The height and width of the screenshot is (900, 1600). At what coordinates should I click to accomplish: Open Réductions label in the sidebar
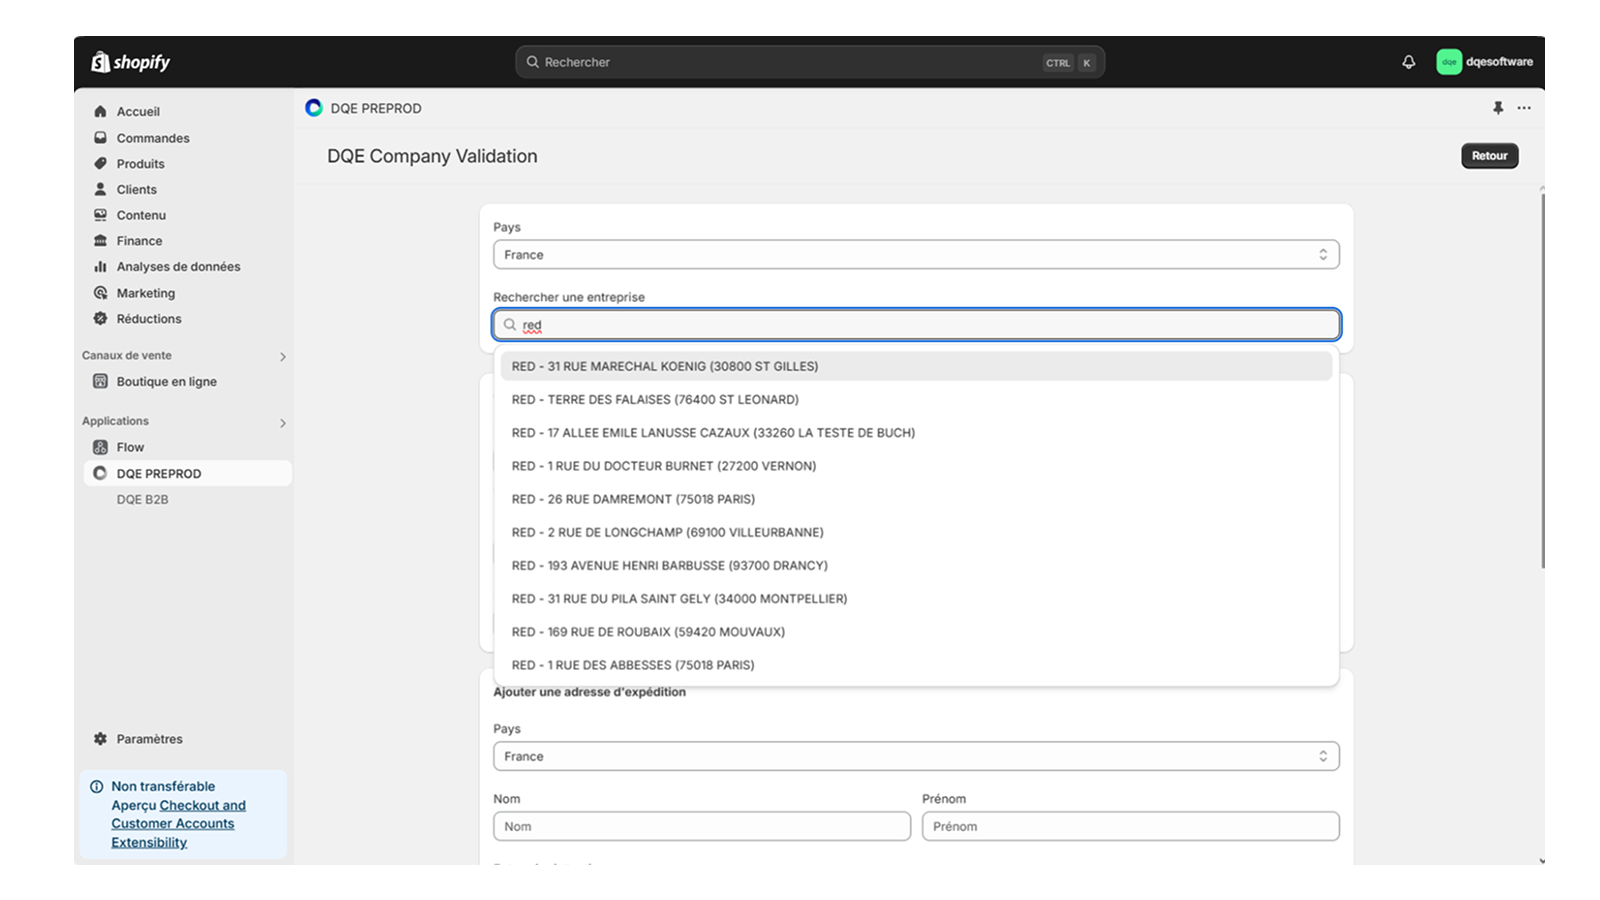pos(149,319)
